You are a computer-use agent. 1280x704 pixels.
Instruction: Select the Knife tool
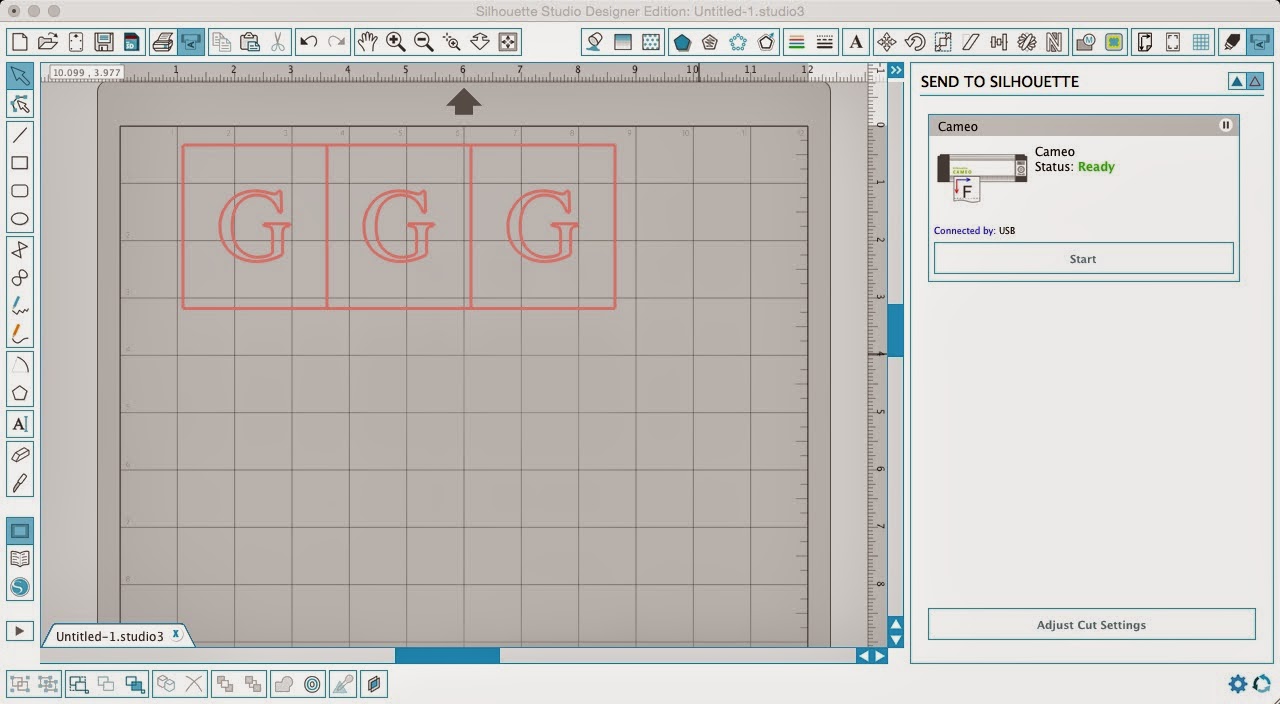pyautogui.click(x=20, y=481)
